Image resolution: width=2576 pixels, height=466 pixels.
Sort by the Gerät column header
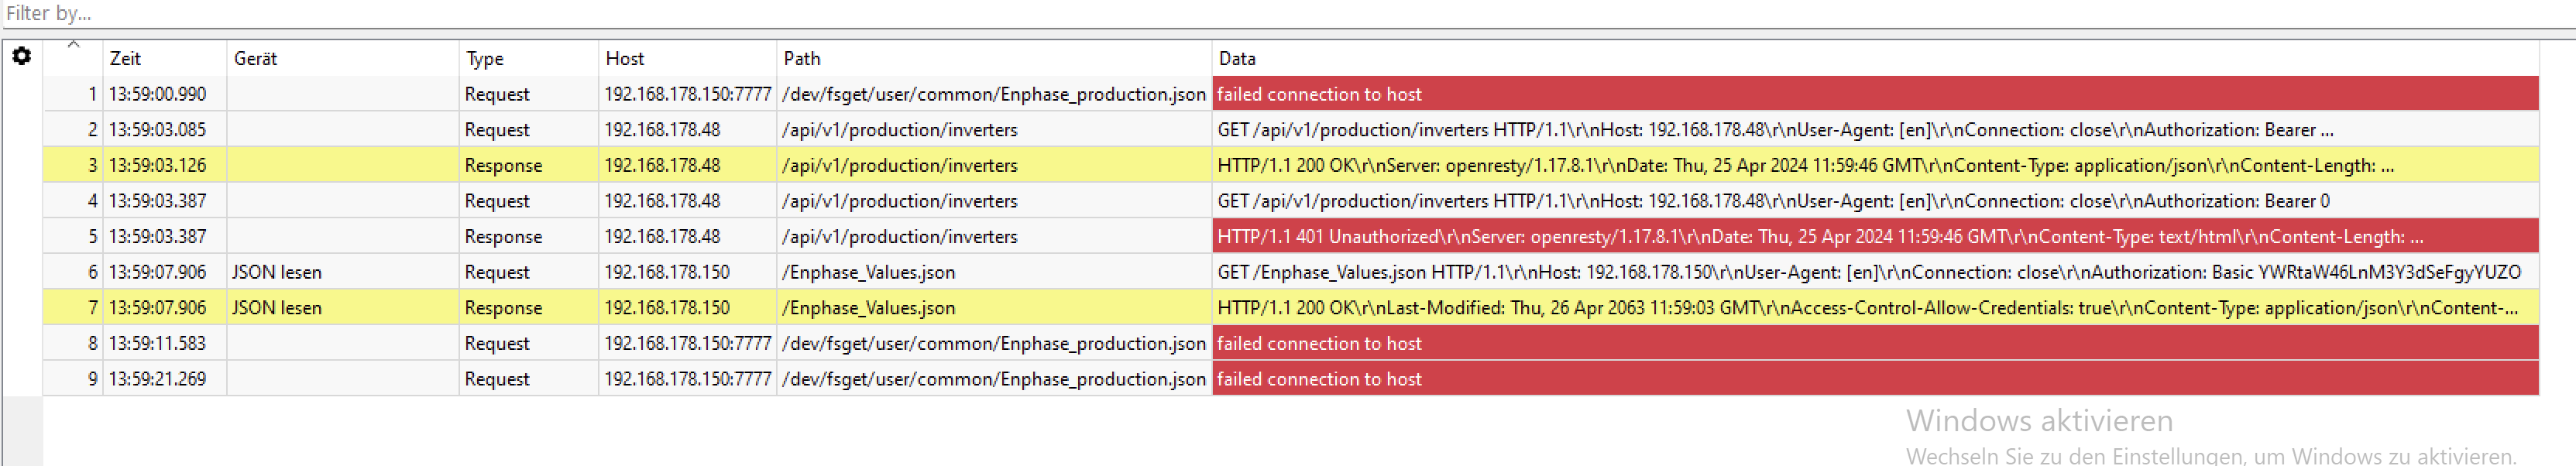[256, 59]
